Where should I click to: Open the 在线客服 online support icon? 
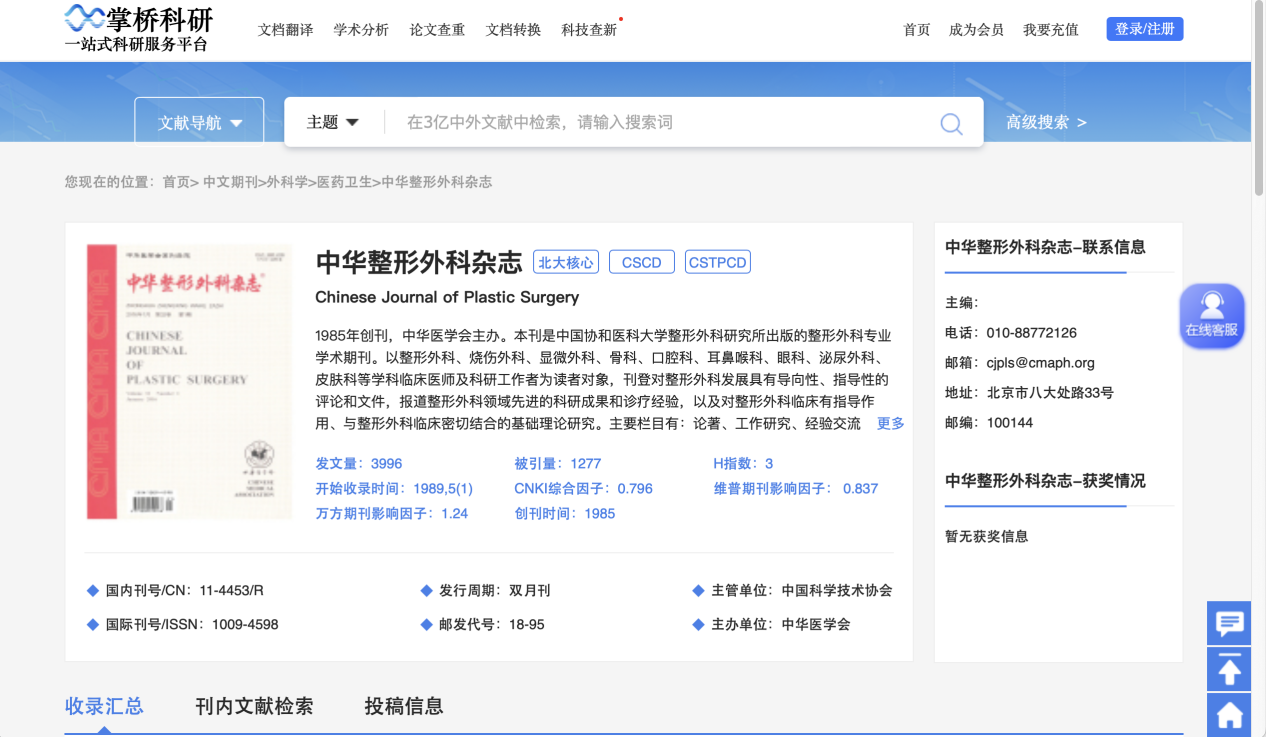[x=1212, y=317]
